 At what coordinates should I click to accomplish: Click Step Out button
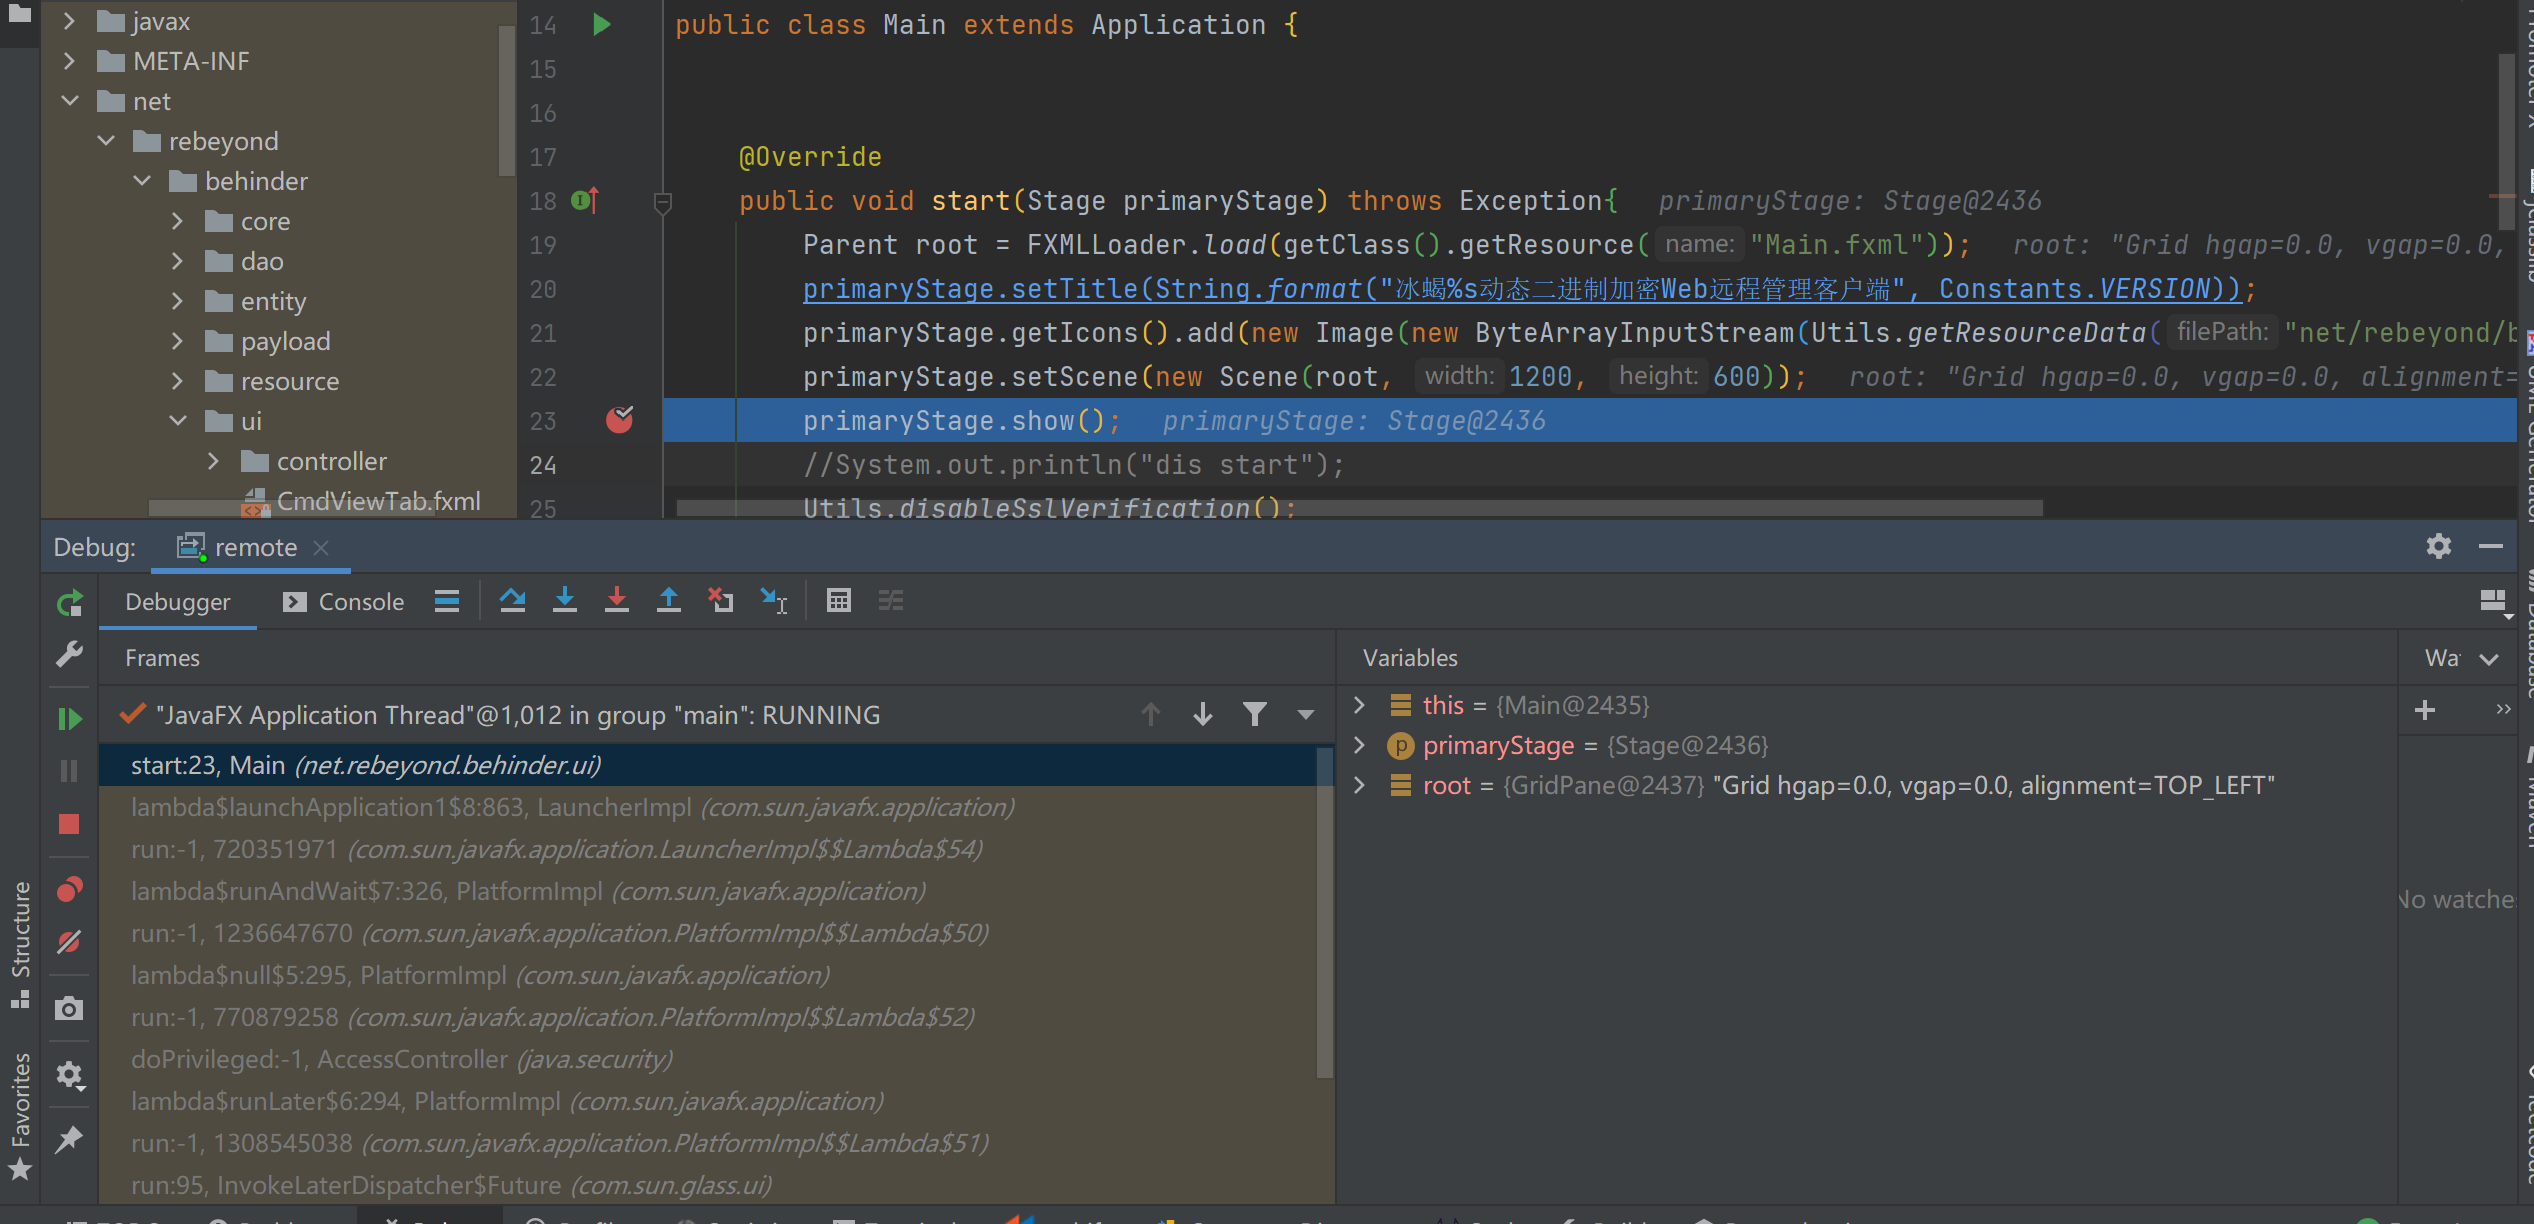coord(669,601)
